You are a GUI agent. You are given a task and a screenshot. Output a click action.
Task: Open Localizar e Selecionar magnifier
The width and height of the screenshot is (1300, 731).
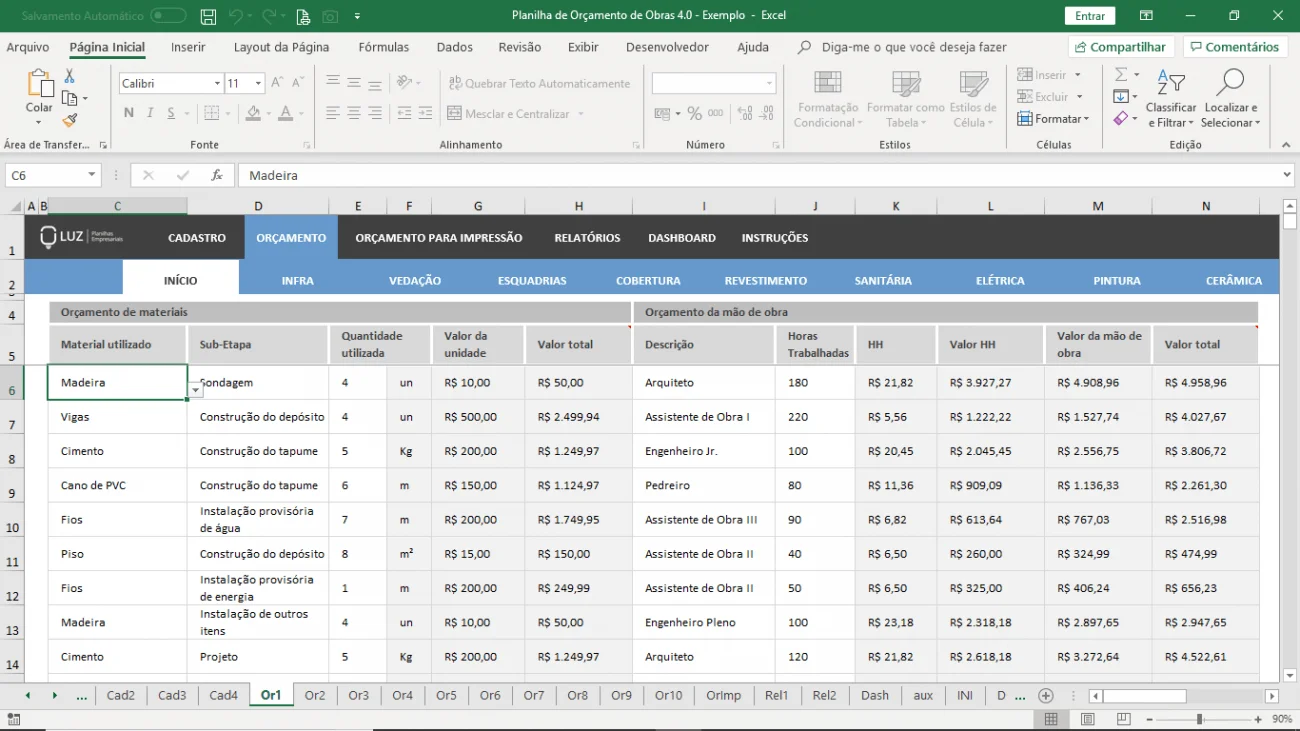click(1230, 99)
